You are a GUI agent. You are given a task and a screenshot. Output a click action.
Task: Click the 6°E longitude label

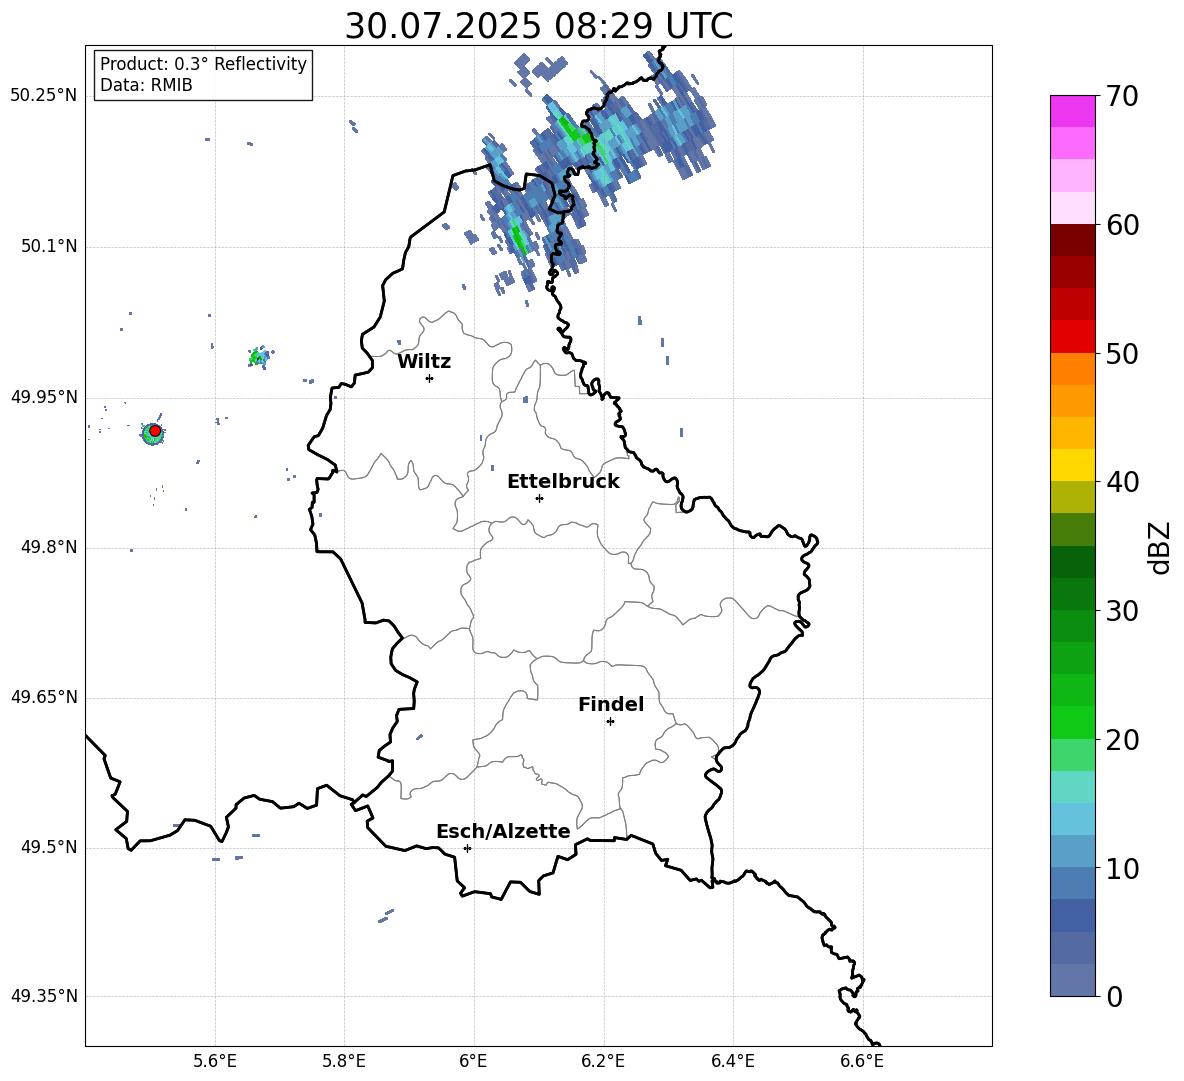click(473, 1061)
